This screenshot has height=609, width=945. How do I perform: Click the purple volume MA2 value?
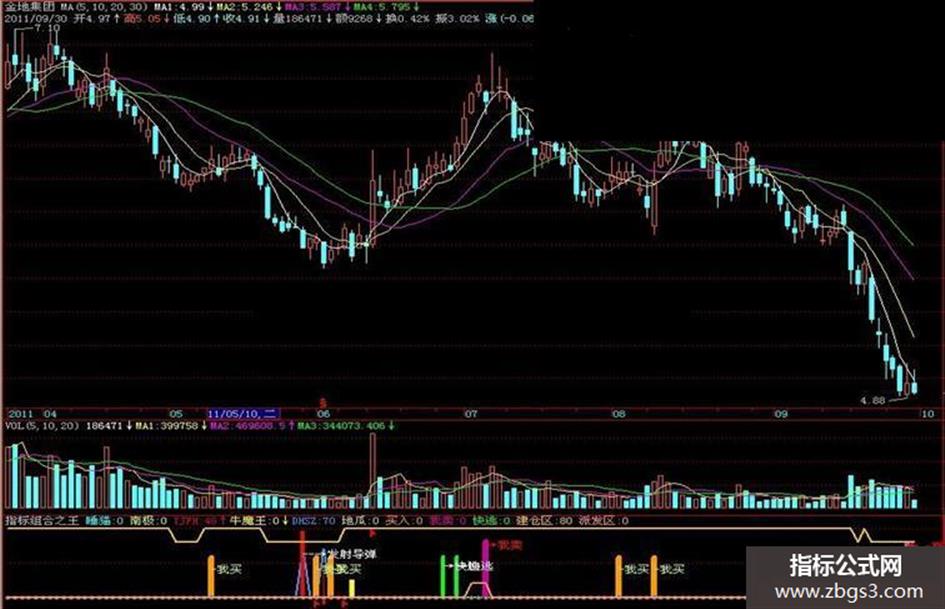click(x=248, y=426)
